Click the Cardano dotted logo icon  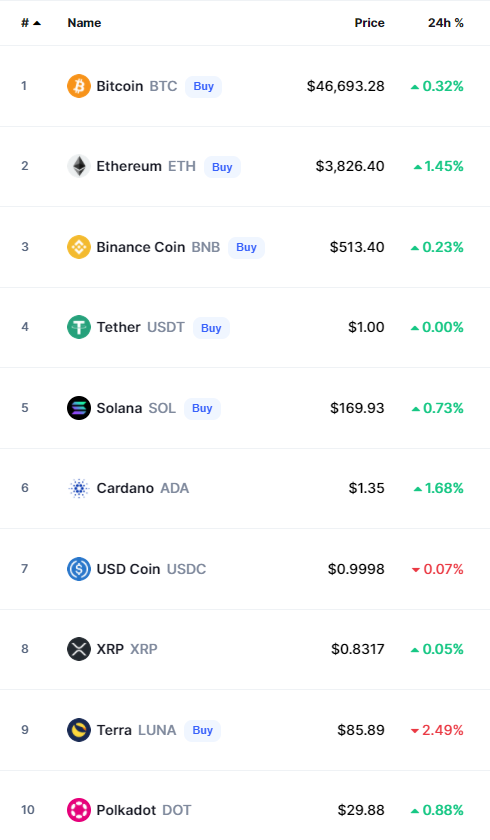click(x=79, y=489)
